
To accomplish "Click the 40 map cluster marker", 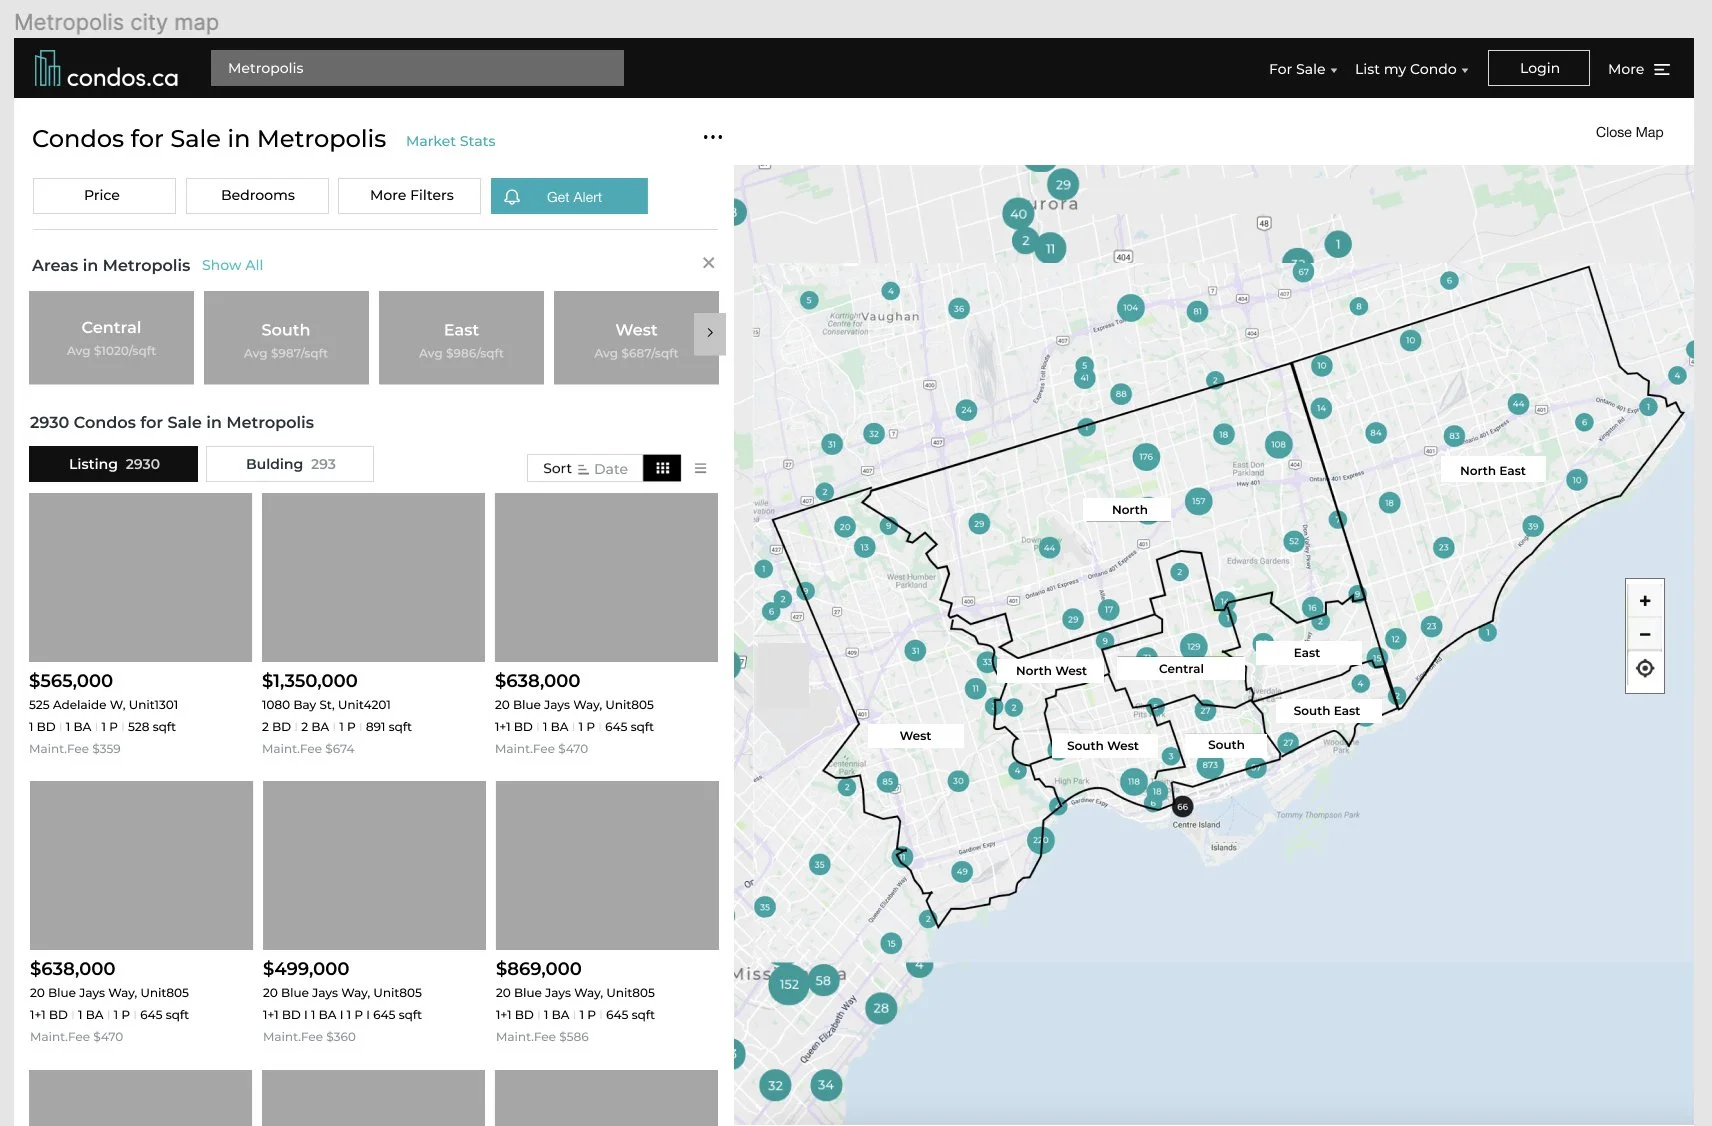I will [1018, 213].
